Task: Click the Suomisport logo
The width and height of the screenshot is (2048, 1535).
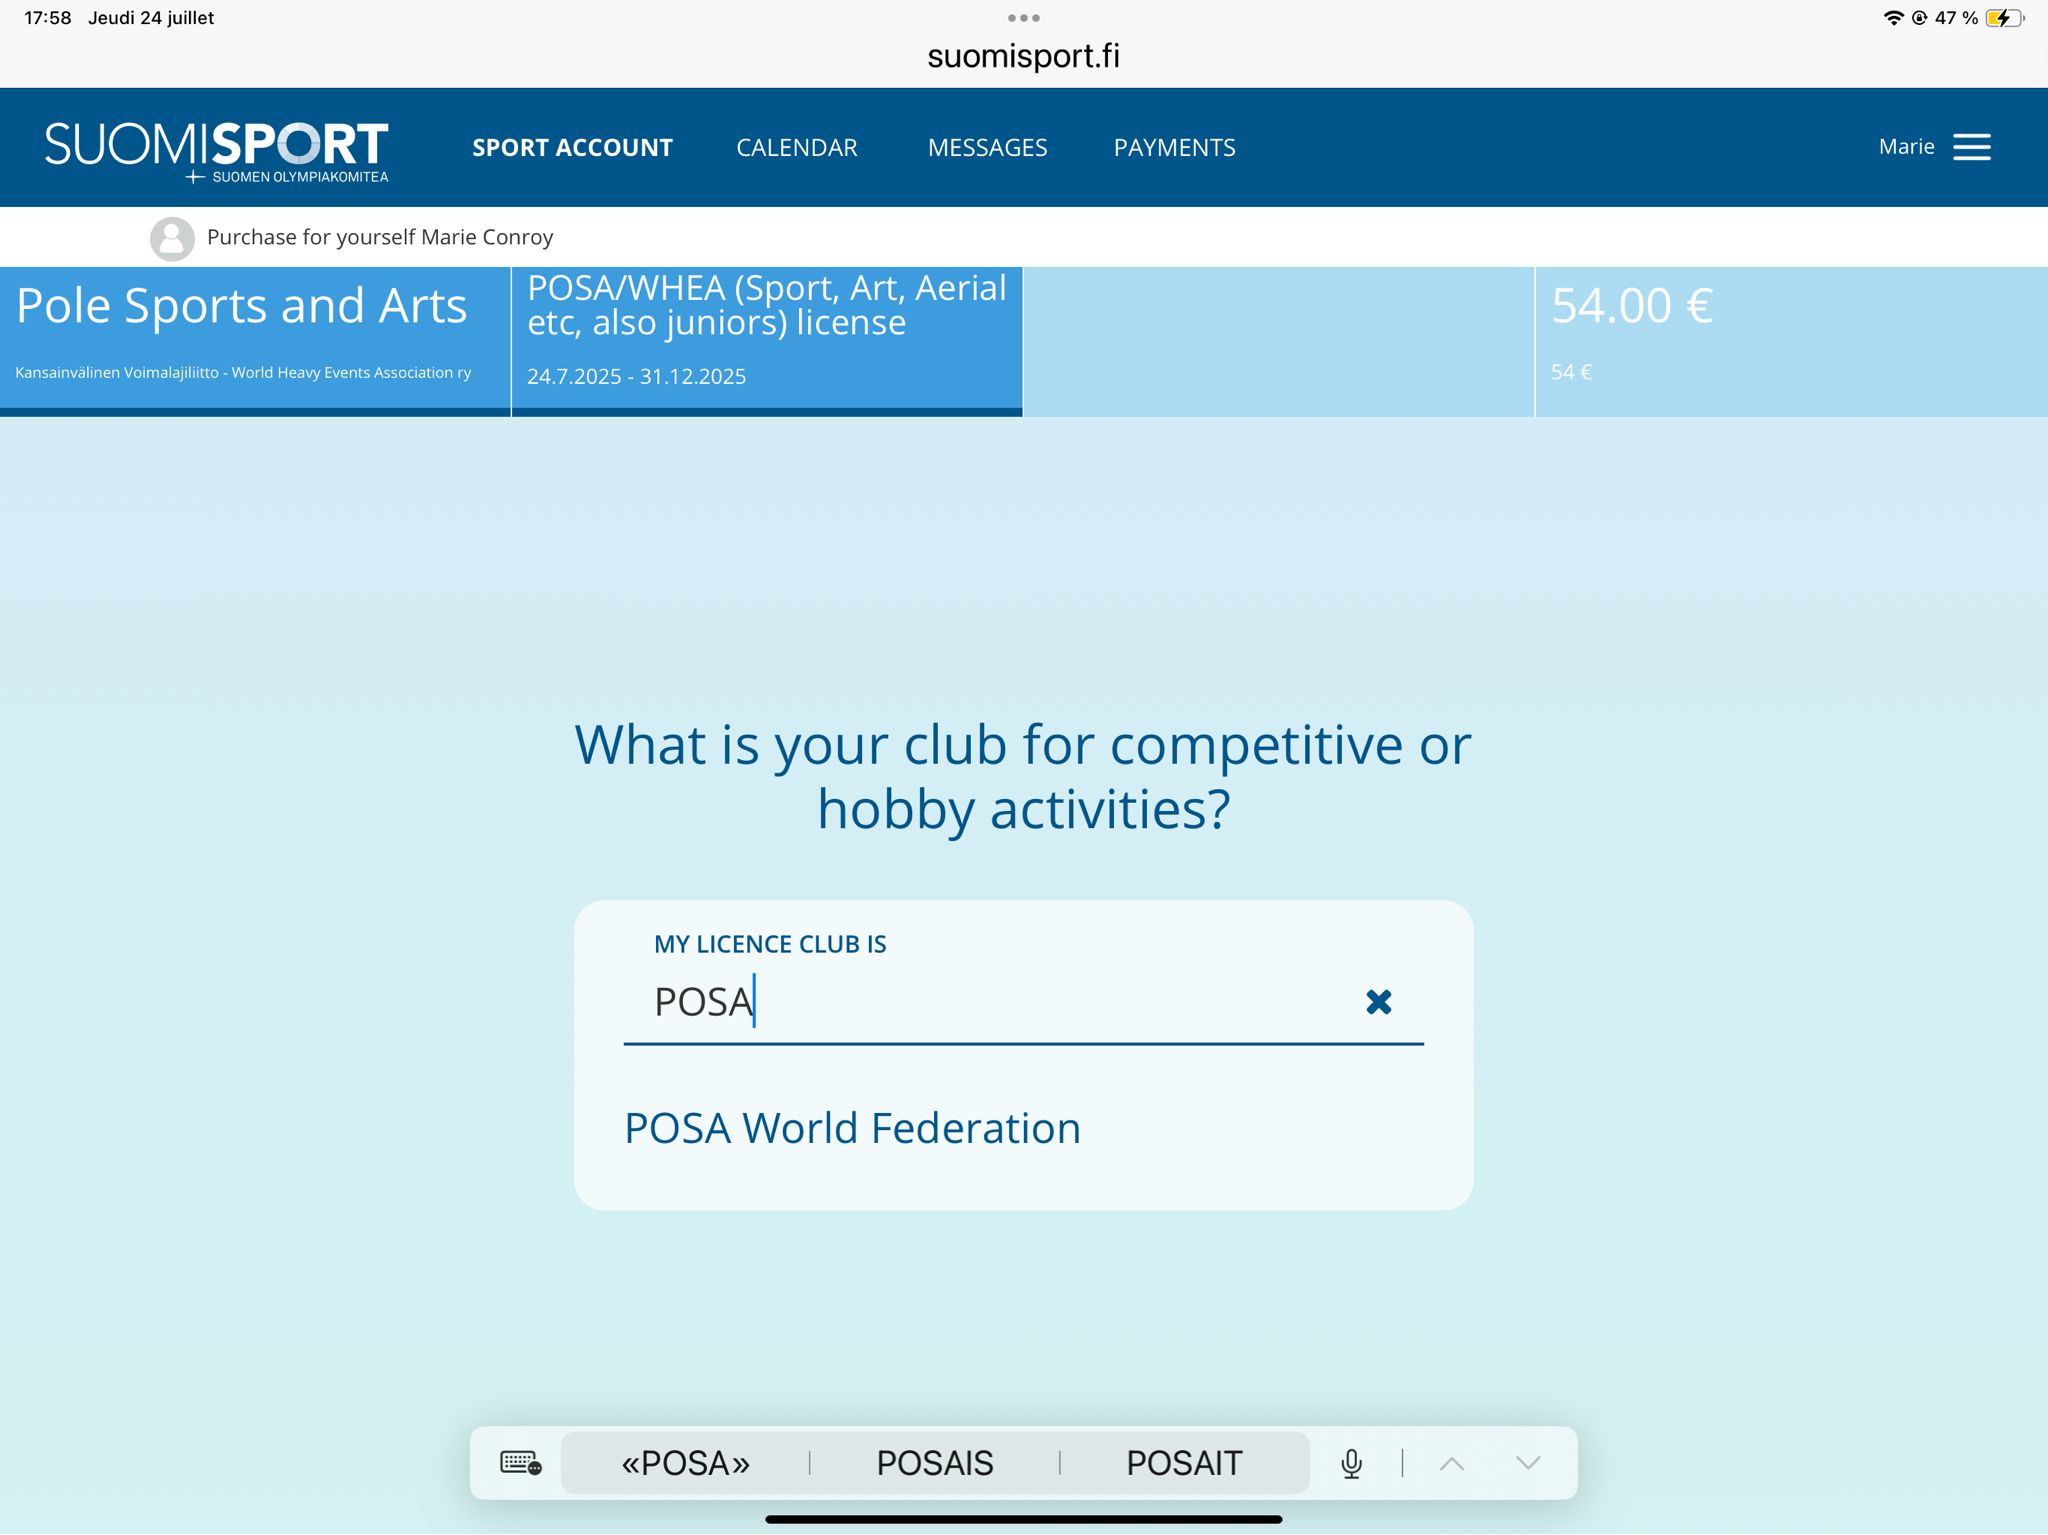Action: click(x=216, y=151)
